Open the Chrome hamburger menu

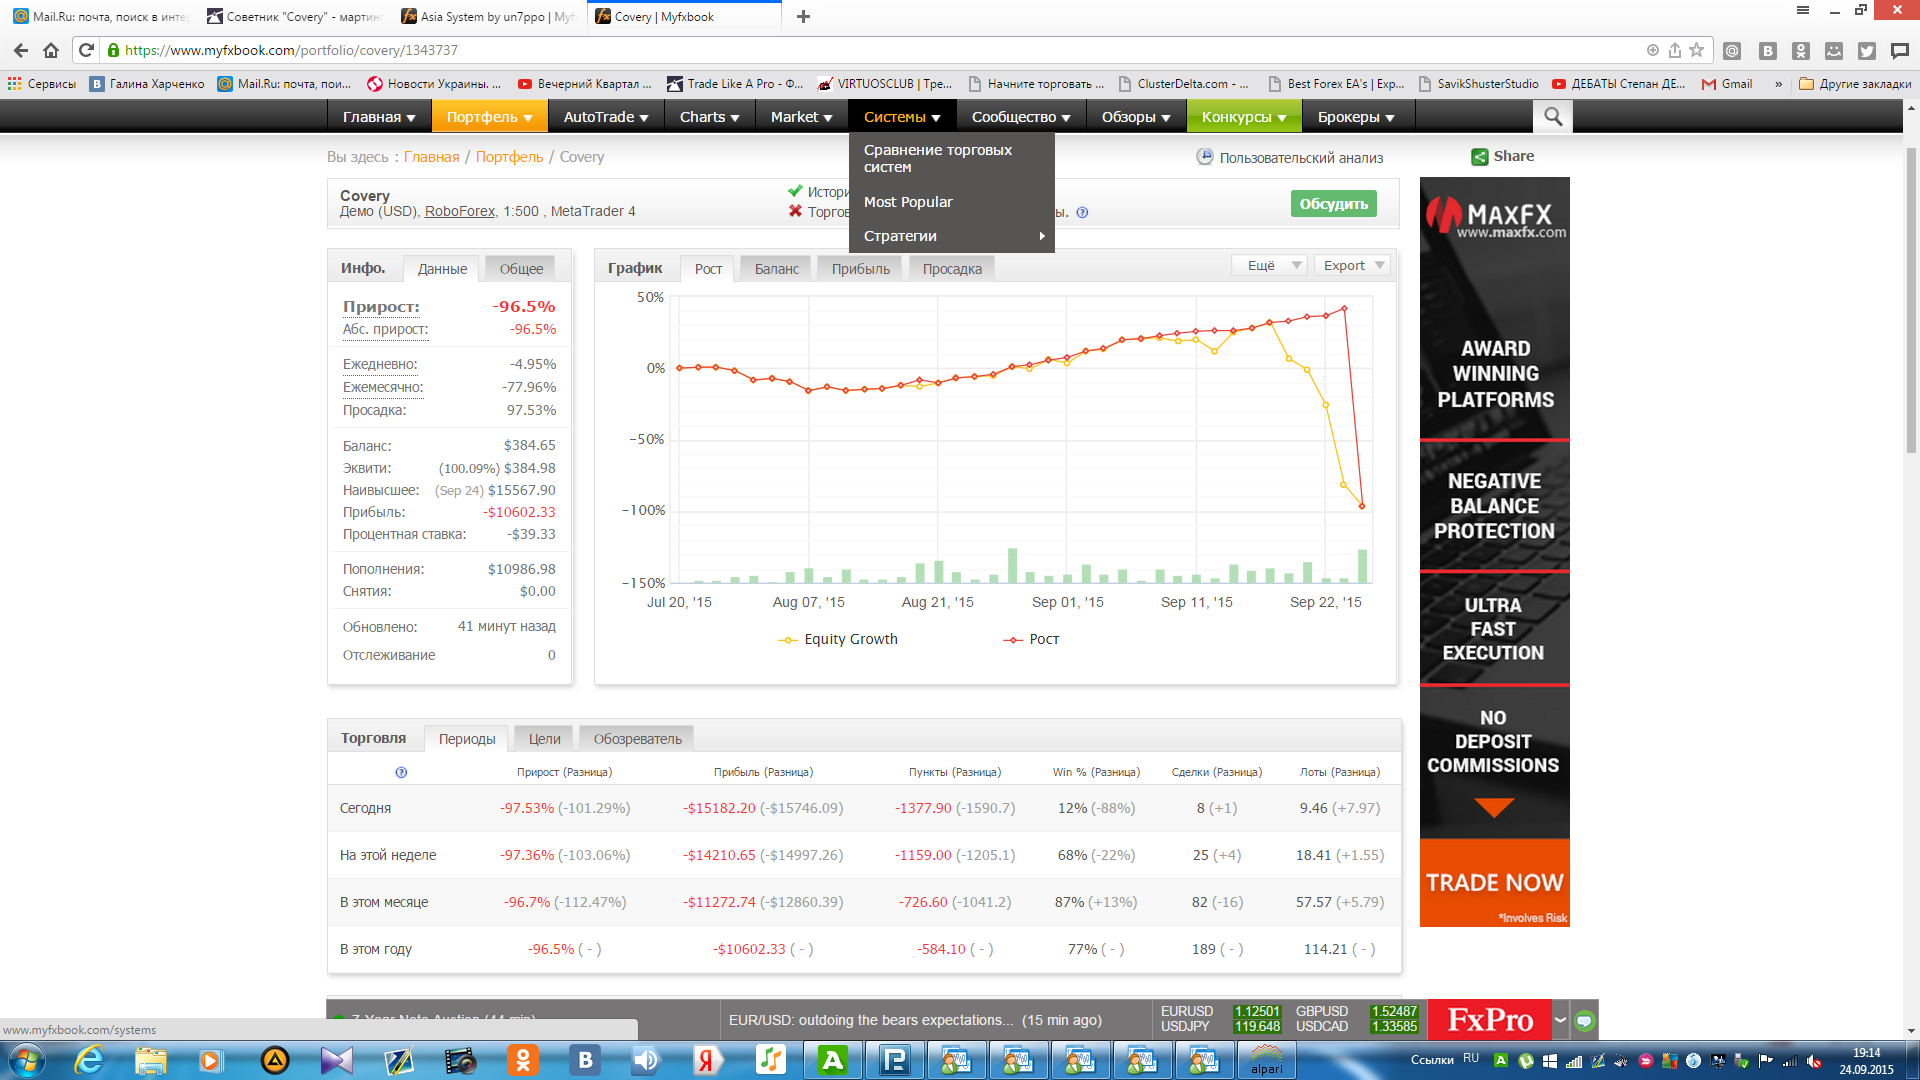1803,10
